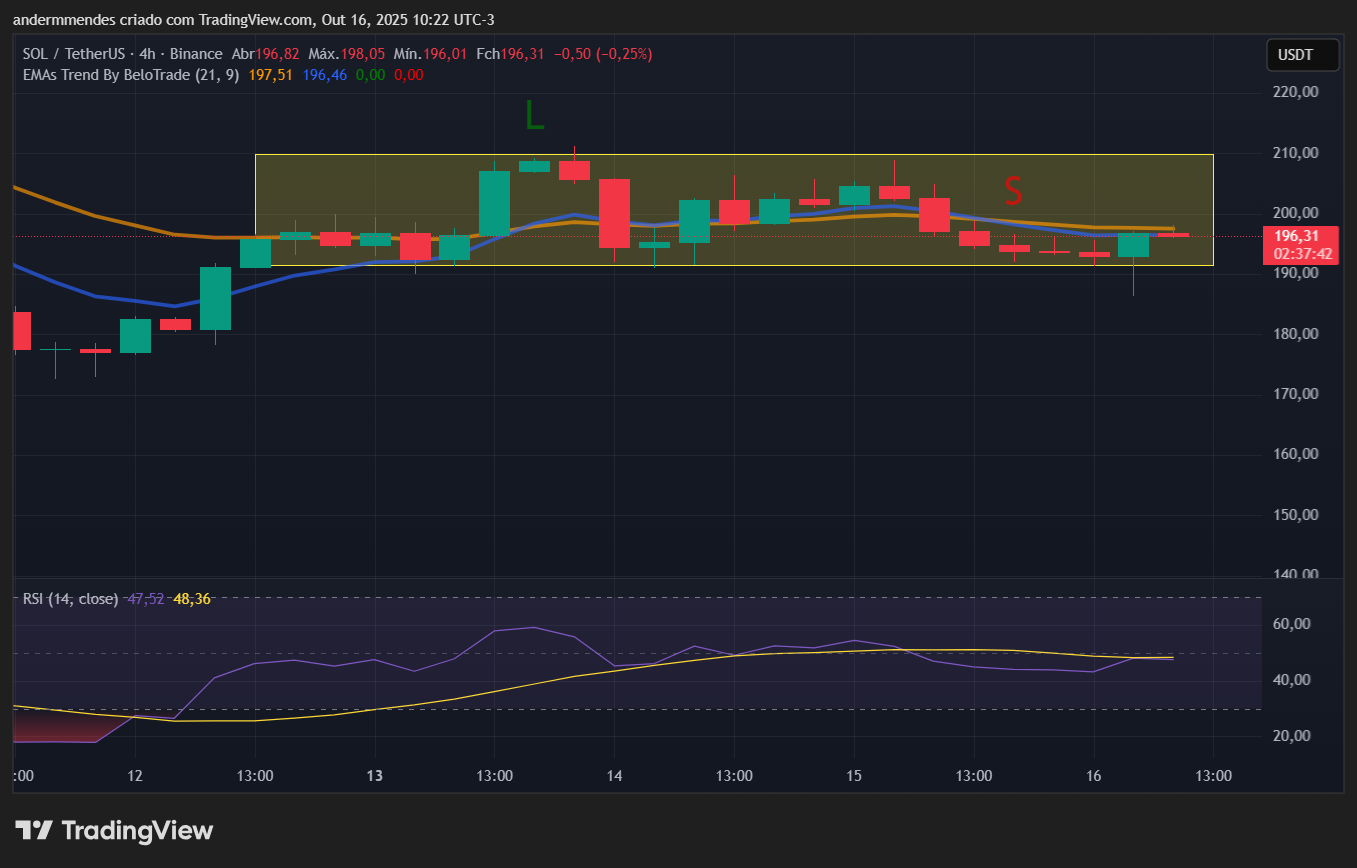Viewport: 1357px width, 868px height.
Task: Select the RSI (14, close) indicator label
Action: (x=70, y=599)
